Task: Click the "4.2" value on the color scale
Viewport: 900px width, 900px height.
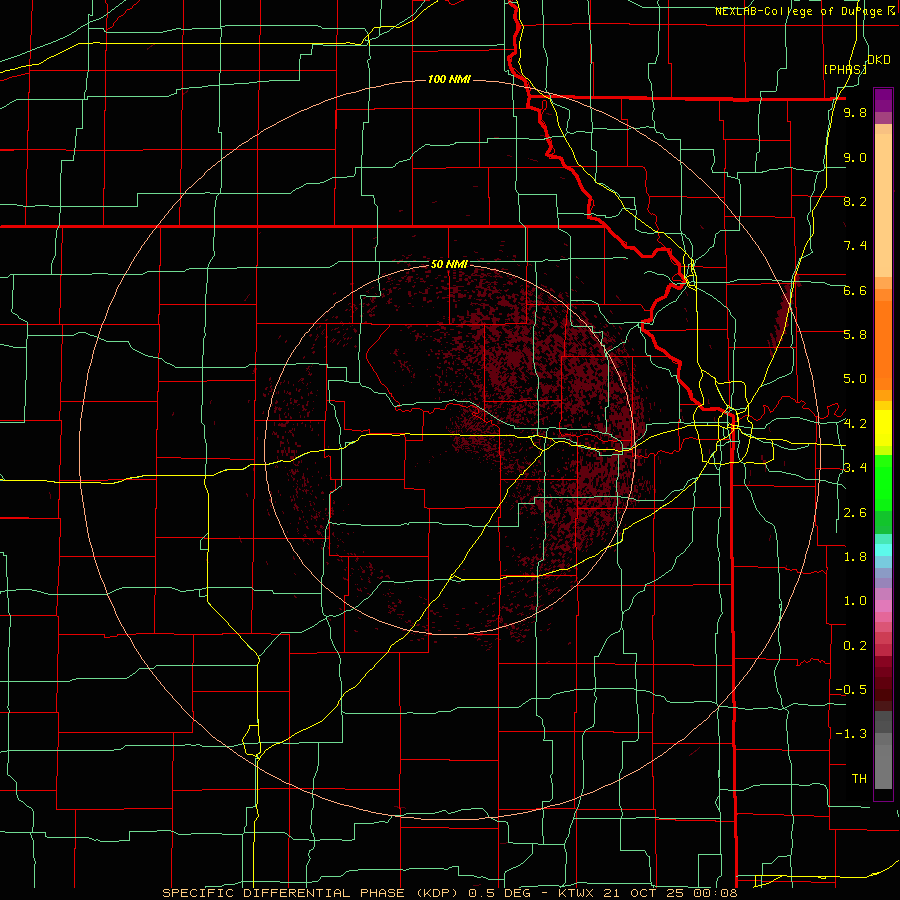Action: point(855,424)
